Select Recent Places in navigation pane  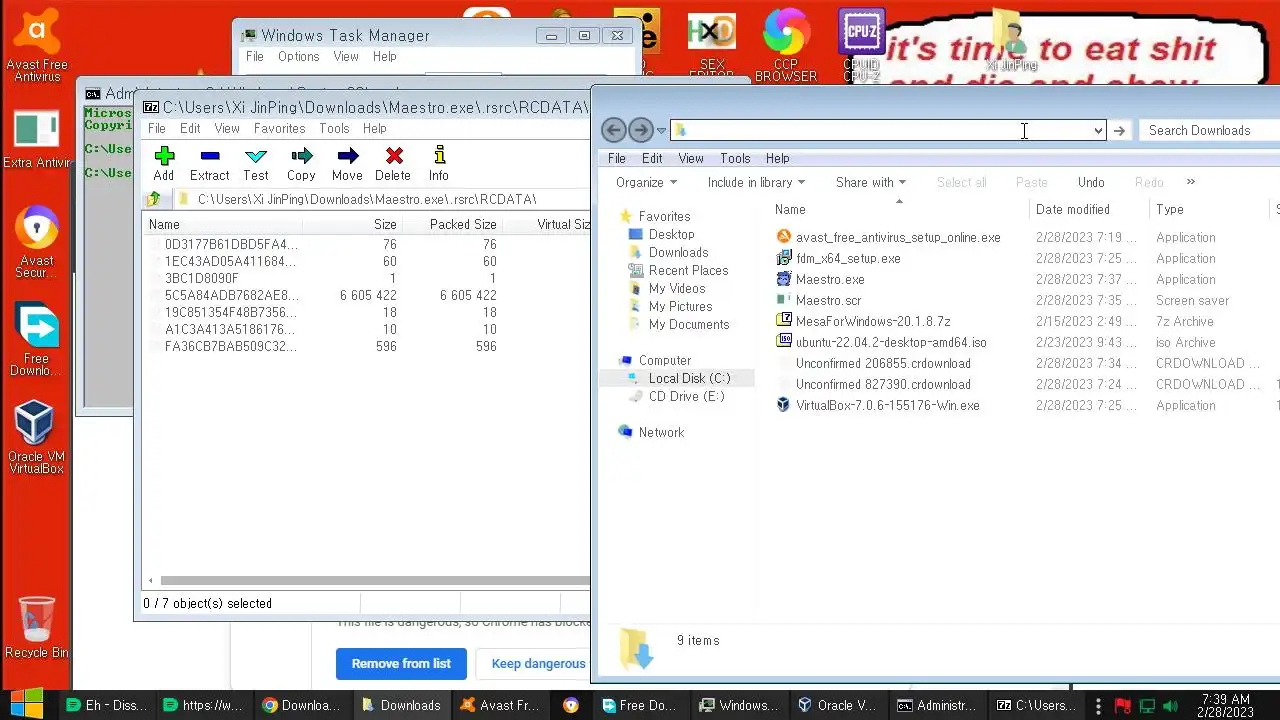point(688,270)
